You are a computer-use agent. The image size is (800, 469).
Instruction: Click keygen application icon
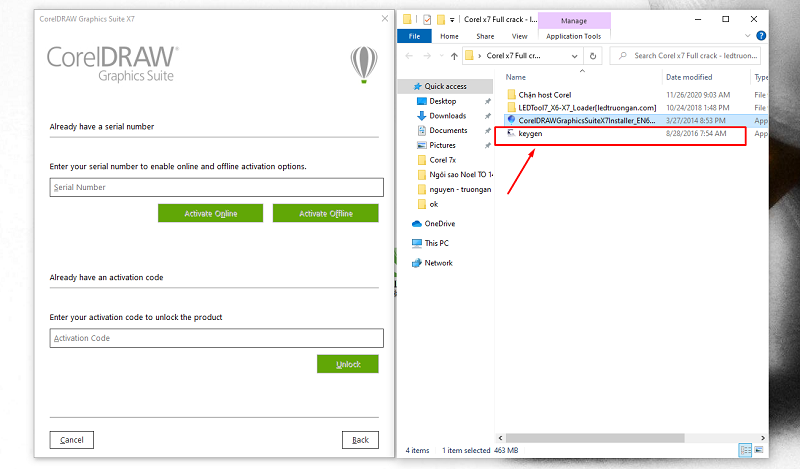[511, 134]
